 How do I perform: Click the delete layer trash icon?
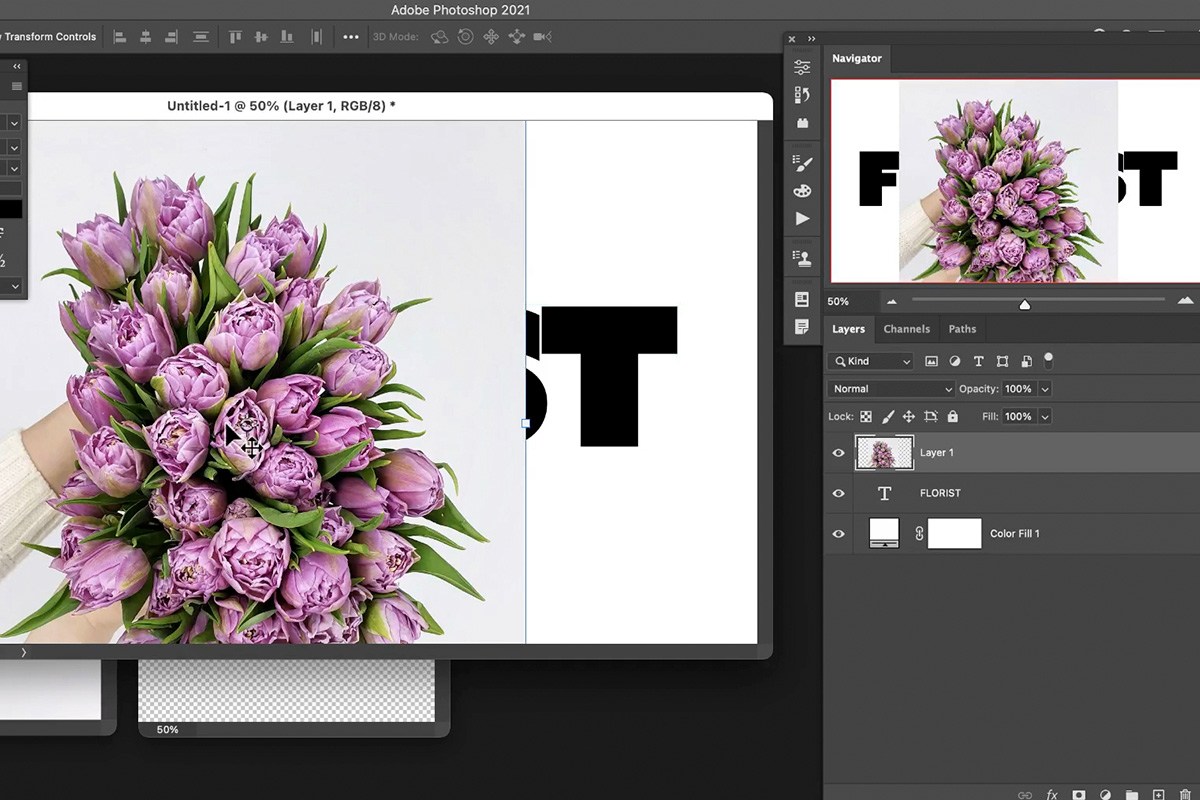click(x=1185, y=795)
